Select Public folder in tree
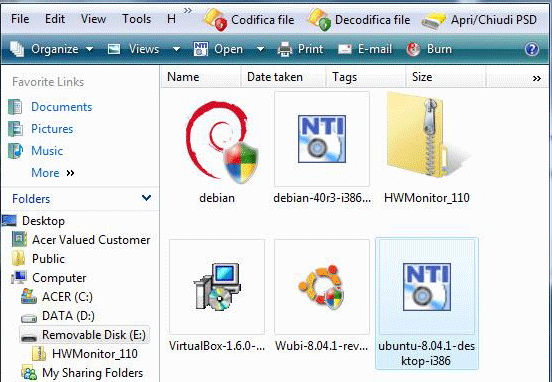This screenshot has width=552, height=382. pyautogui.click(x=48, y=259)
